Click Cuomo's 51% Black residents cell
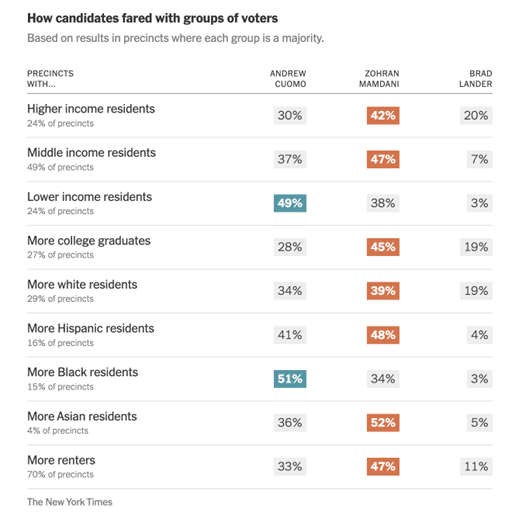Image resolution: width=529 pixels, height=519 pixels. click(x=290, y=379)
